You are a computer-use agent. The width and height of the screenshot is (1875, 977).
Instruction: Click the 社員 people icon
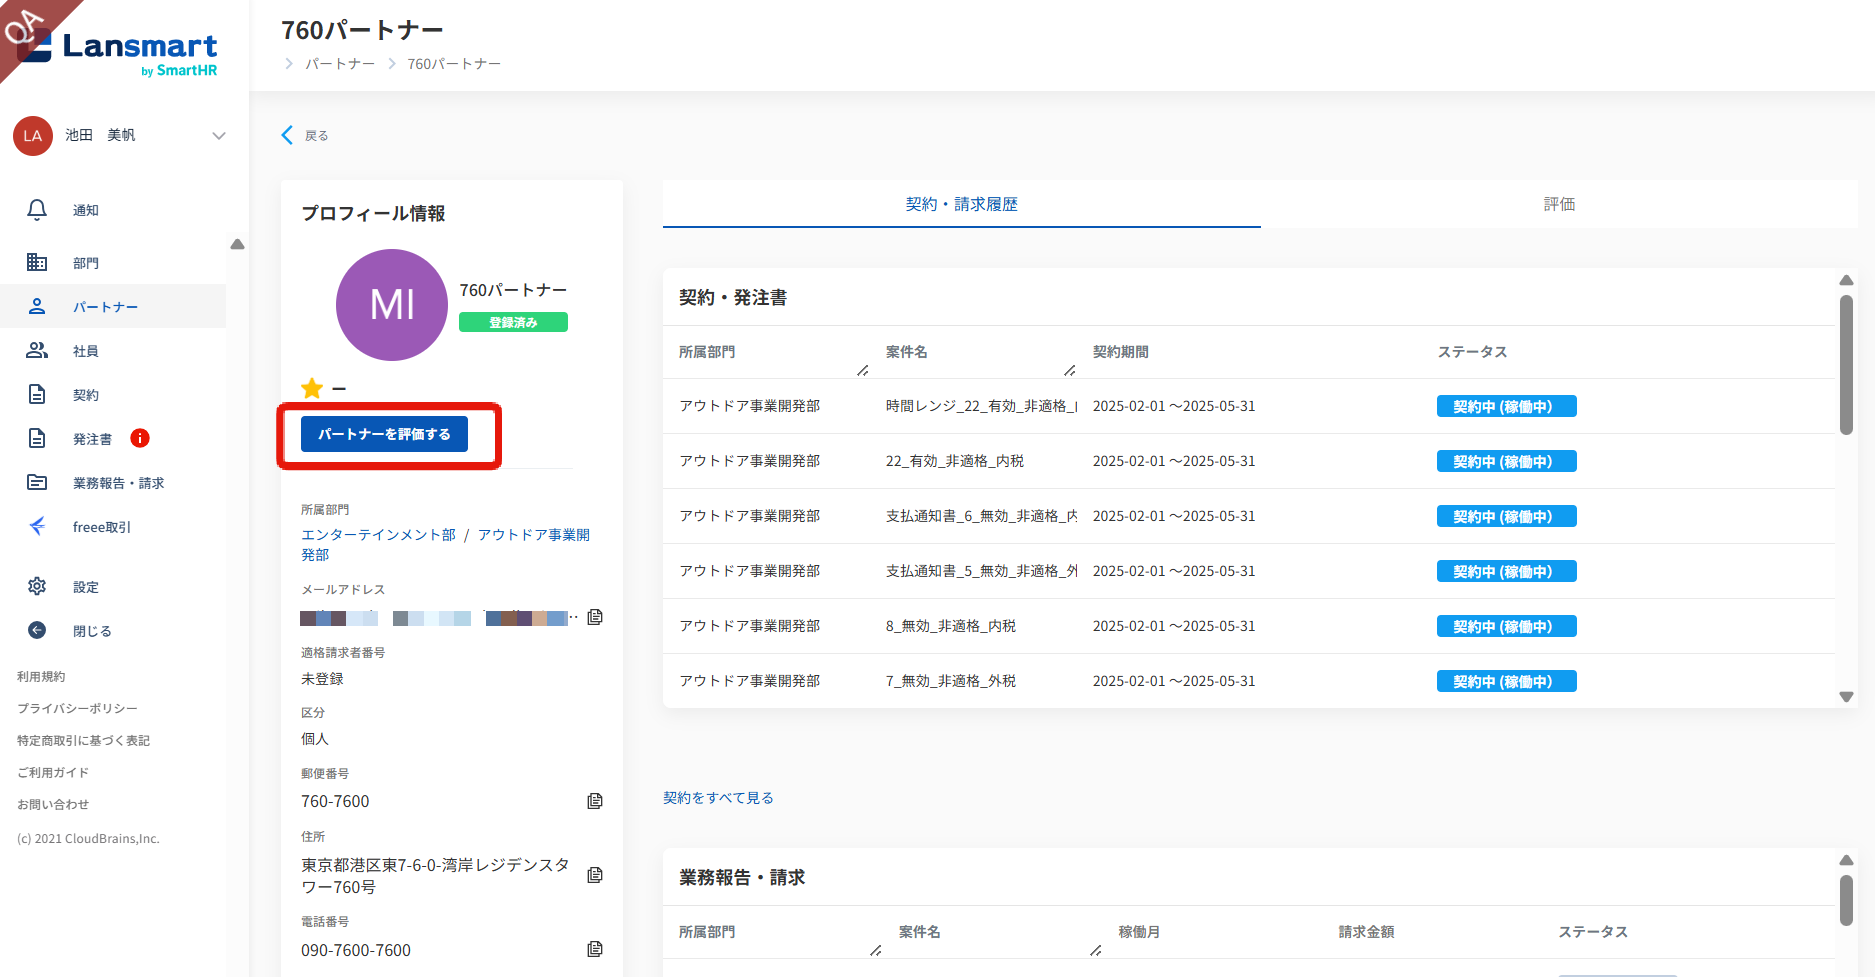pos(37,351)
